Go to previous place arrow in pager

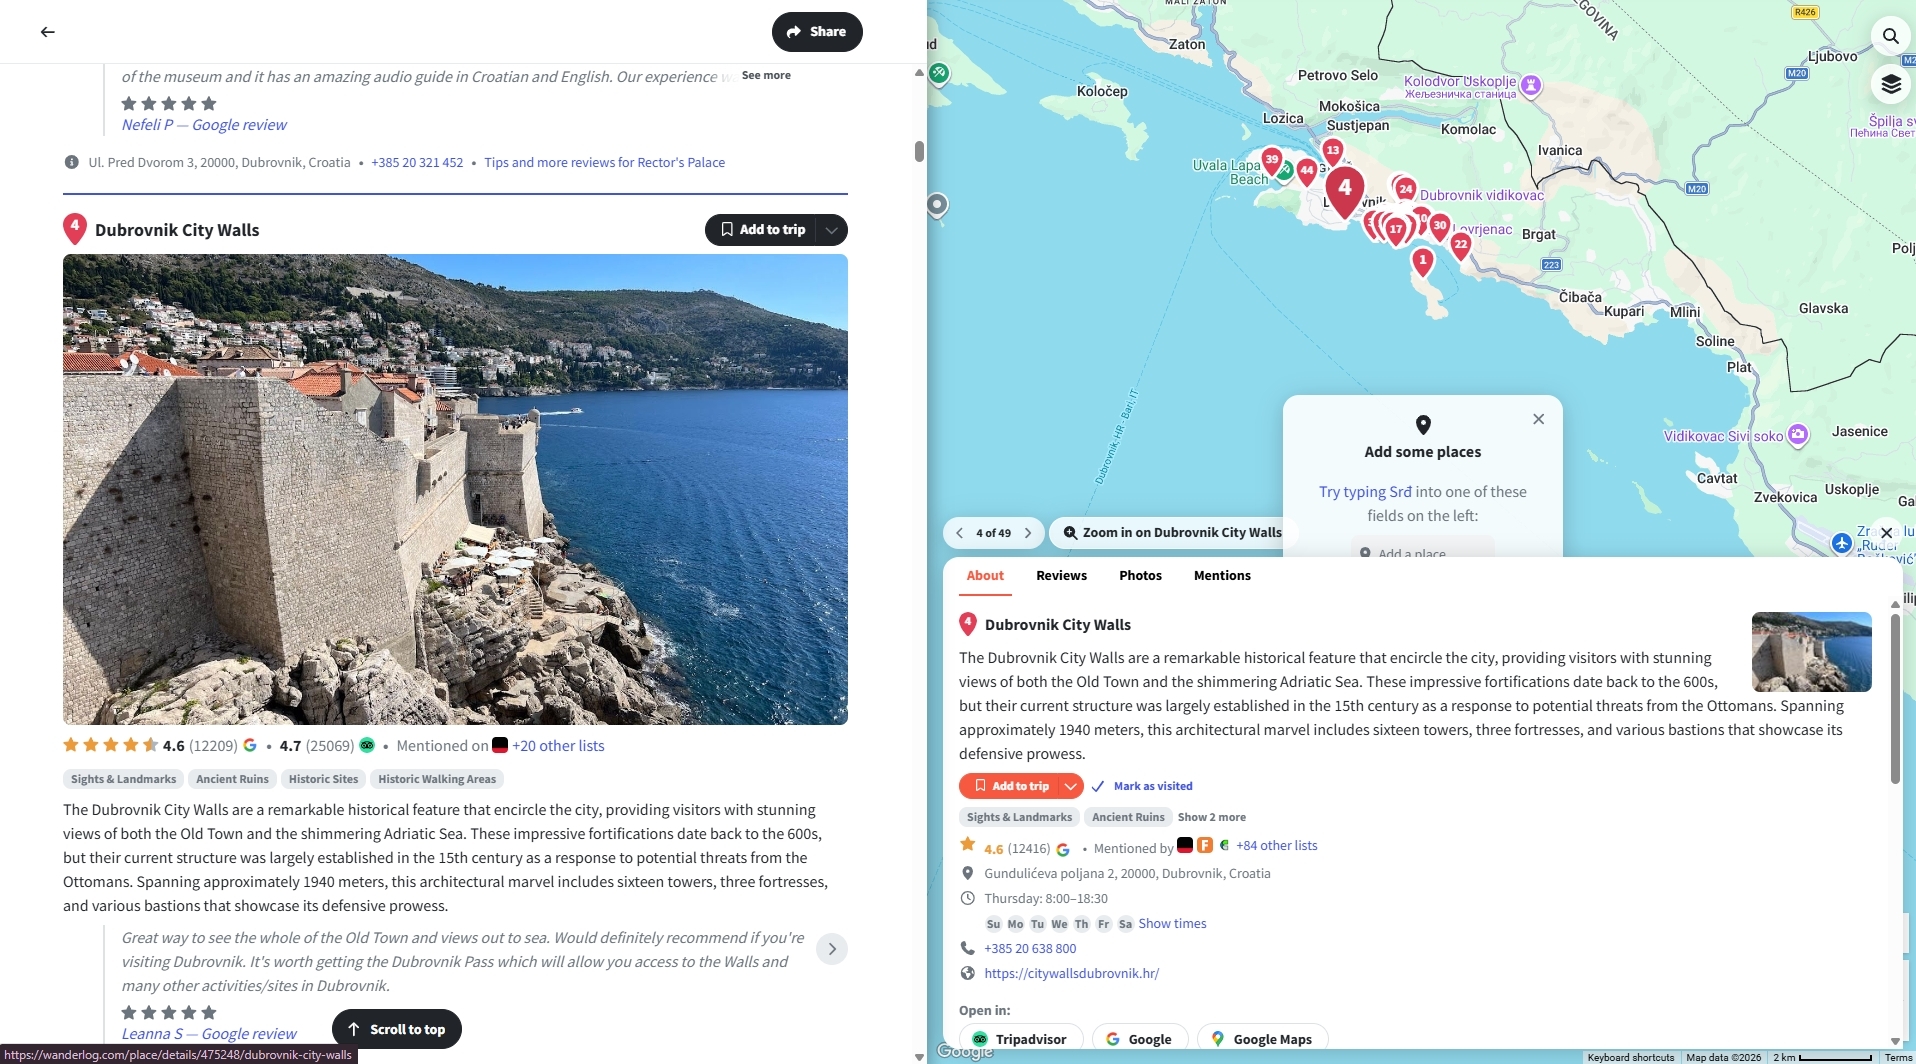pos(959,533)
